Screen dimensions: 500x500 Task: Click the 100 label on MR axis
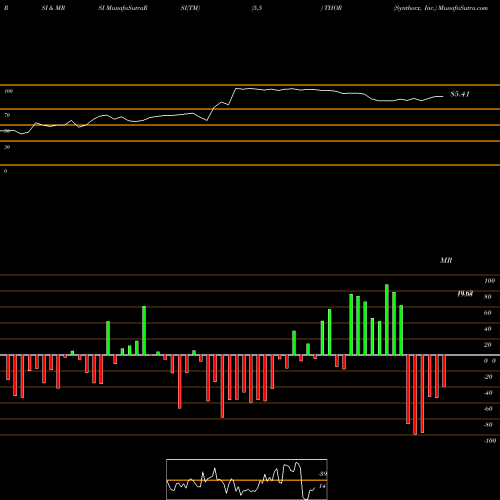[x=490, y=281]
